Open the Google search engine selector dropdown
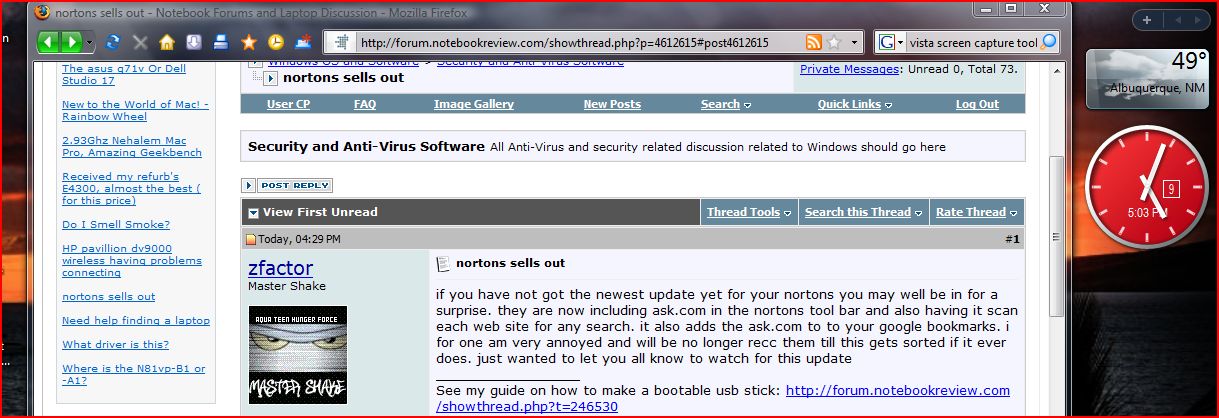The image size is (1219, 418). (889, 42)
